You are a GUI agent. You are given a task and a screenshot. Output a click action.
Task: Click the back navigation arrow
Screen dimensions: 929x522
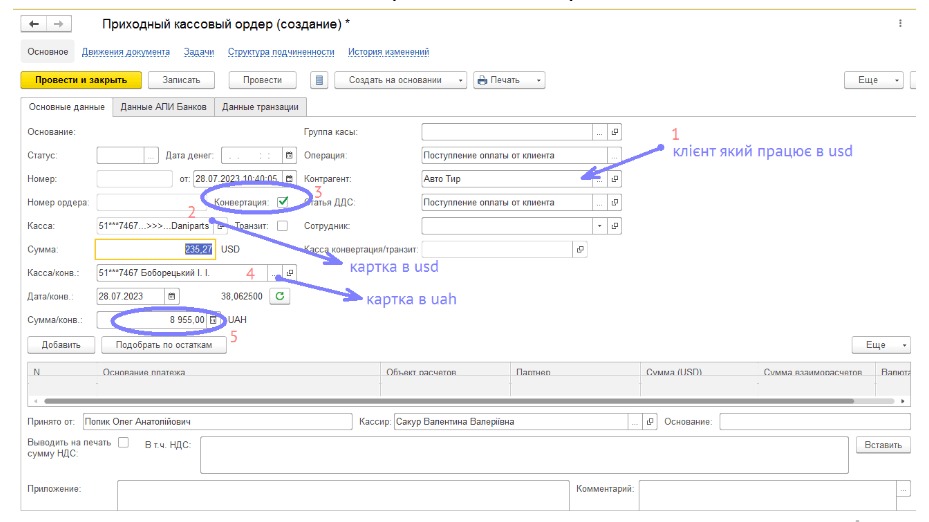coord(34,23)
